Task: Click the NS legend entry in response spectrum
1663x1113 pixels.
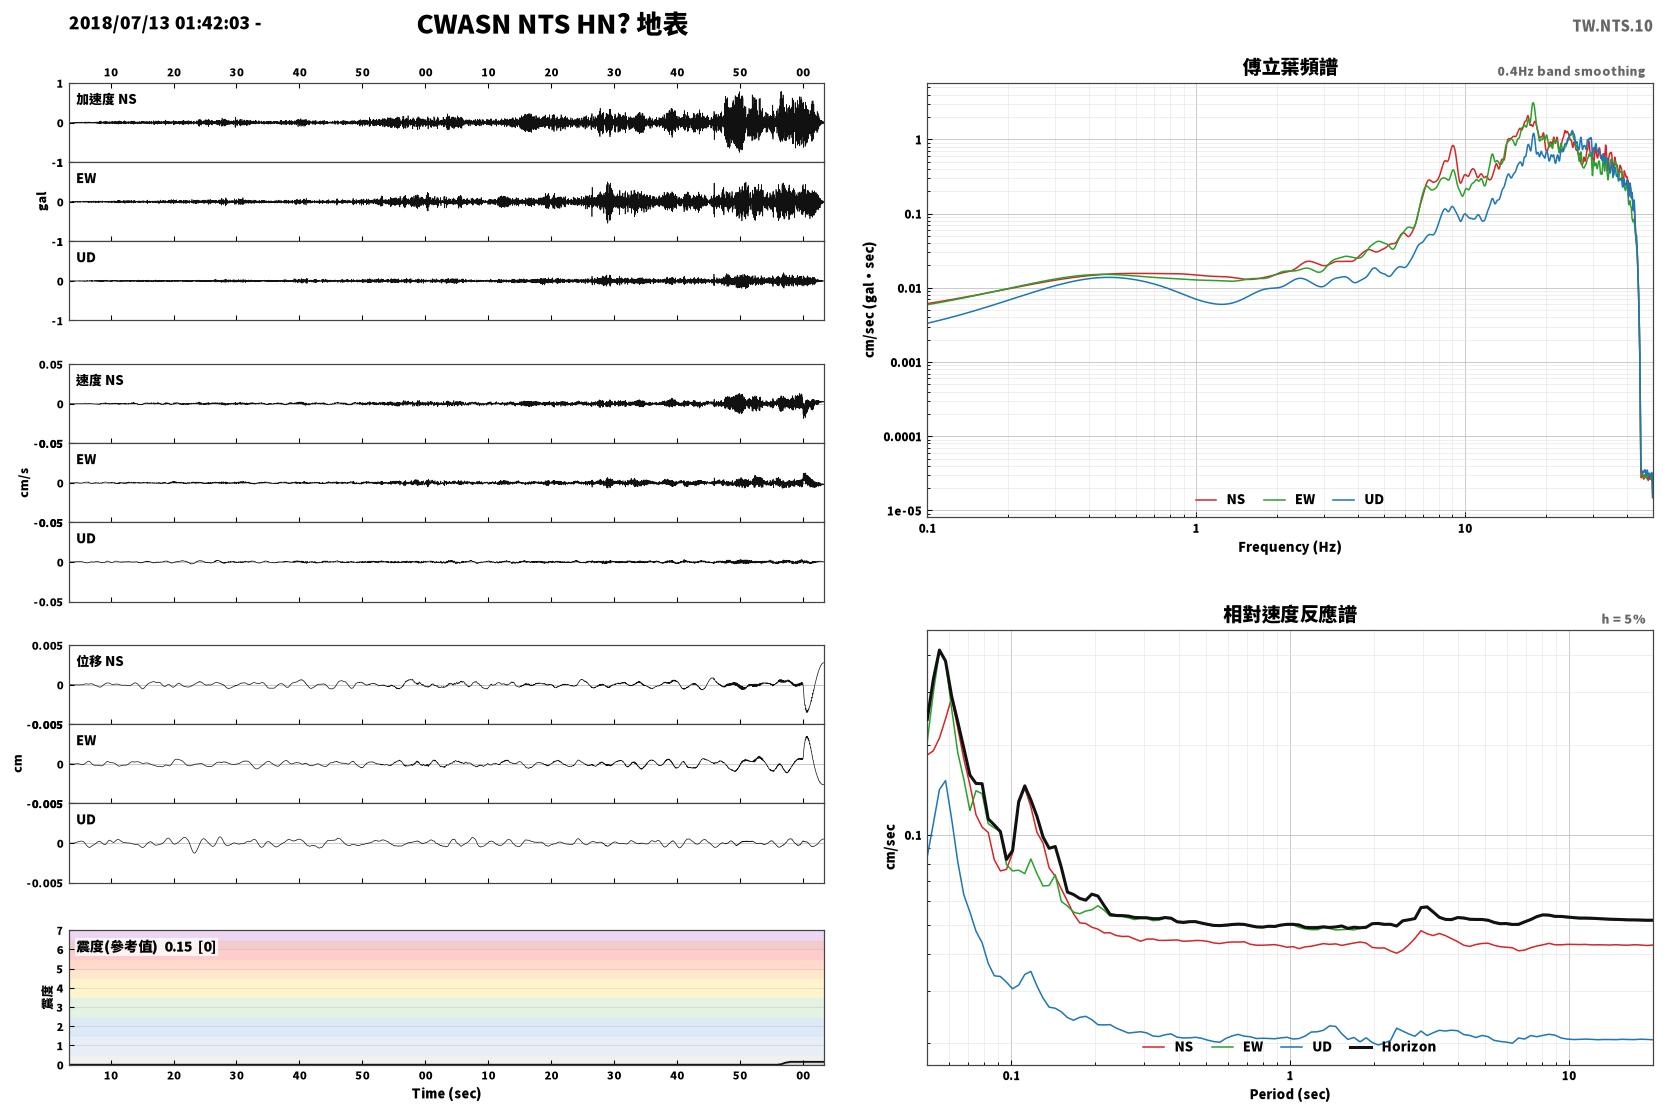Action: point(1168,1046)
